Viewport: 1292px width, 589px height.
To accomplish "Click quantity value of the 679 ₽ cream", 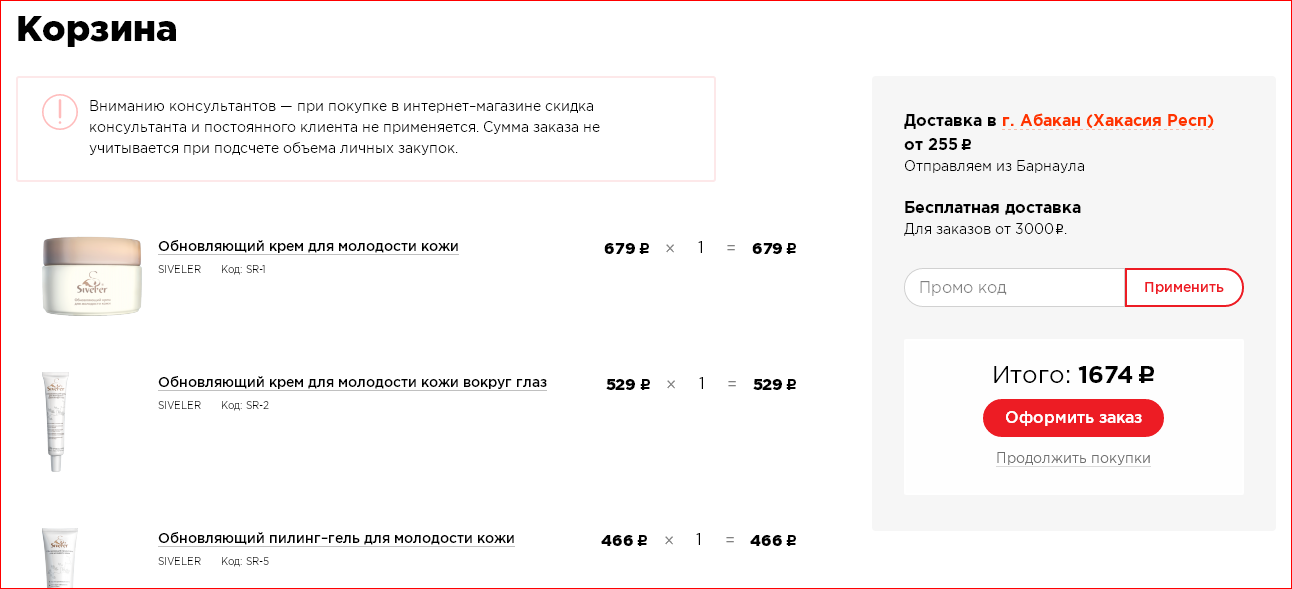I will 701,248.
